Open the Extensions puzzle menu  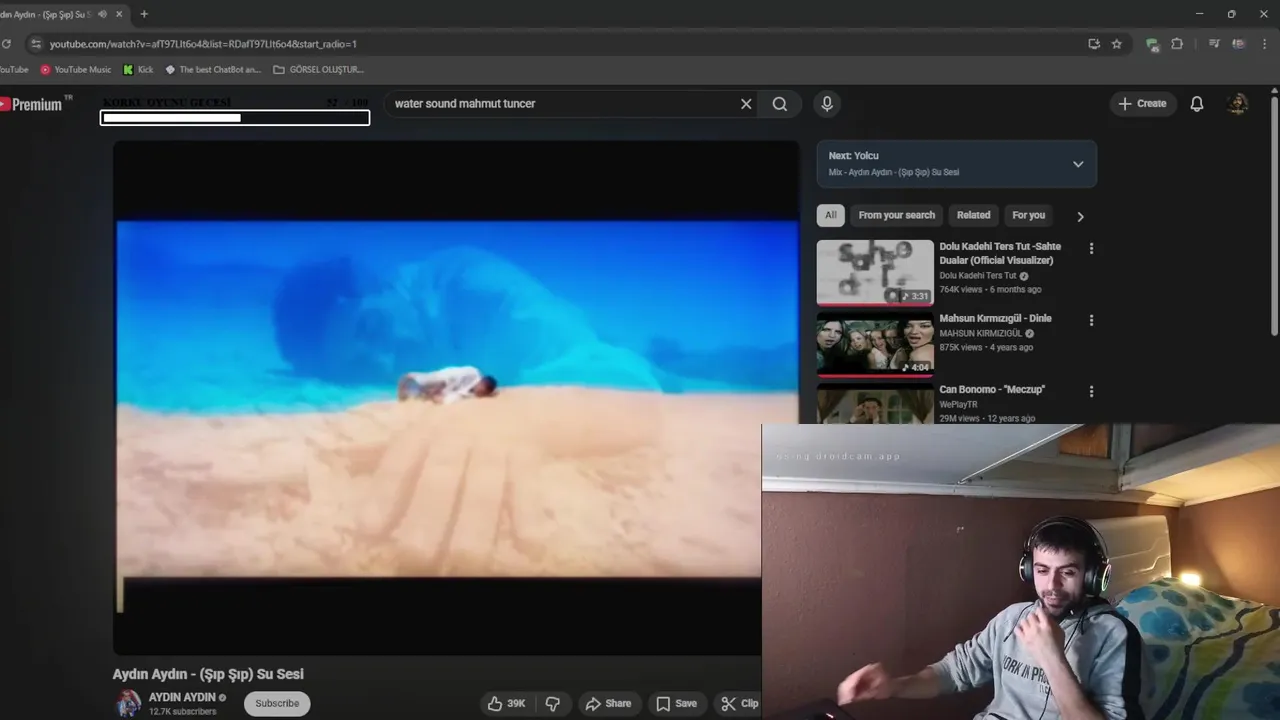[1177, 44]
